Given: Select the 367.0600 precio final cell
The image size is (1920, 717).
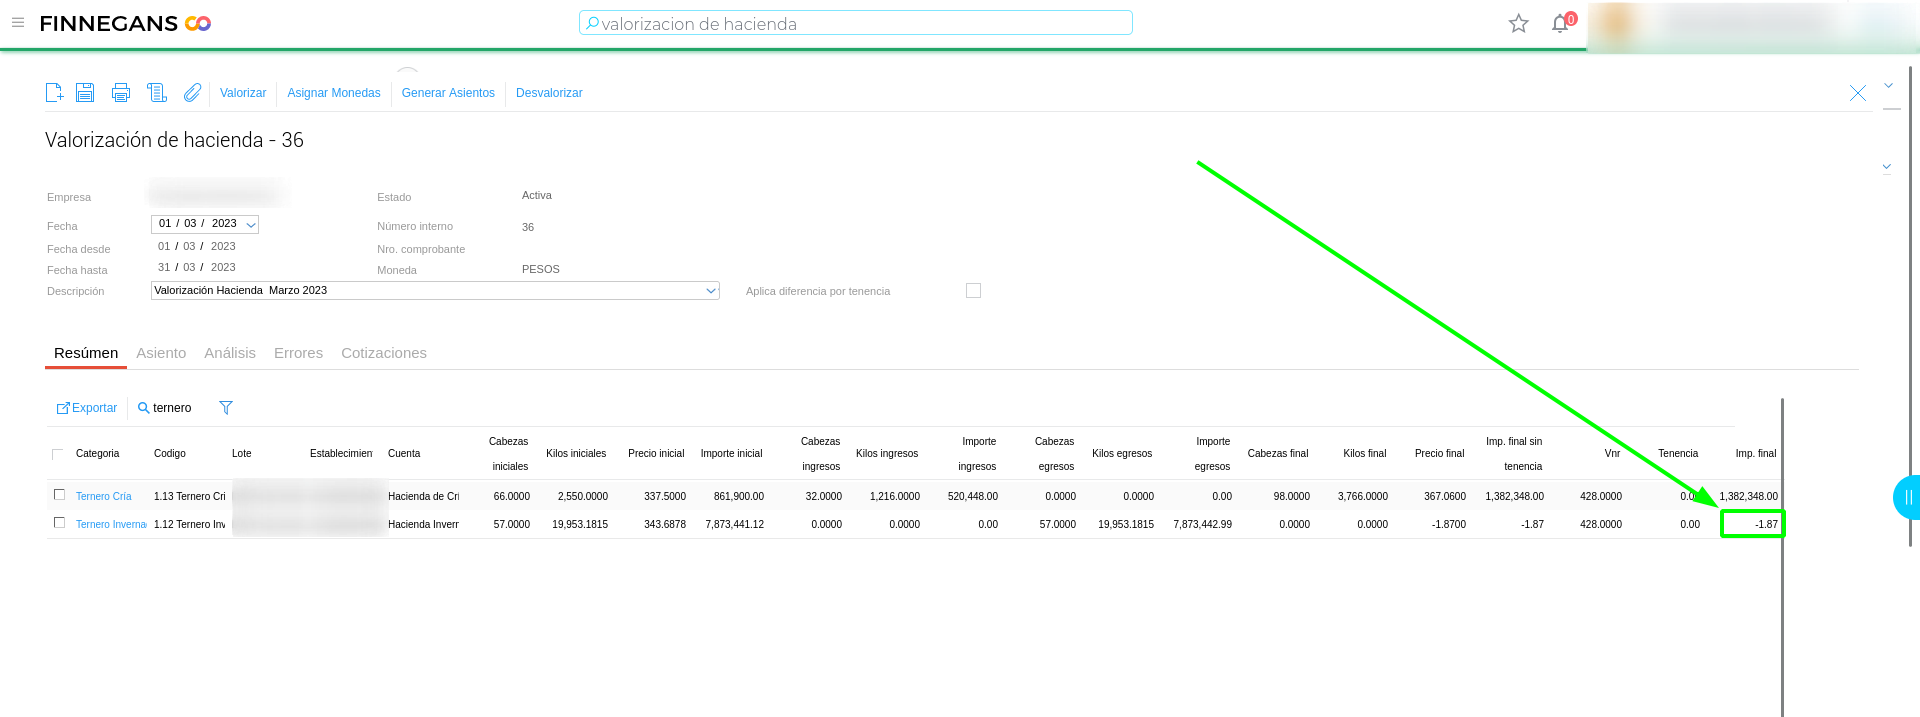Looking at the screenshot, I should coord(1445,497).
